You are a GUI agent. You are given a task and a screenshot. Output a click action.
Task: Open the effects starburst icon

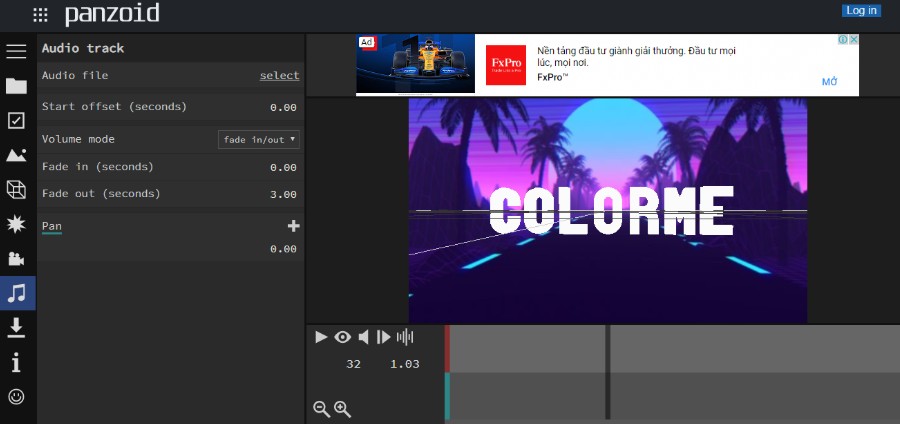(16, 224)
